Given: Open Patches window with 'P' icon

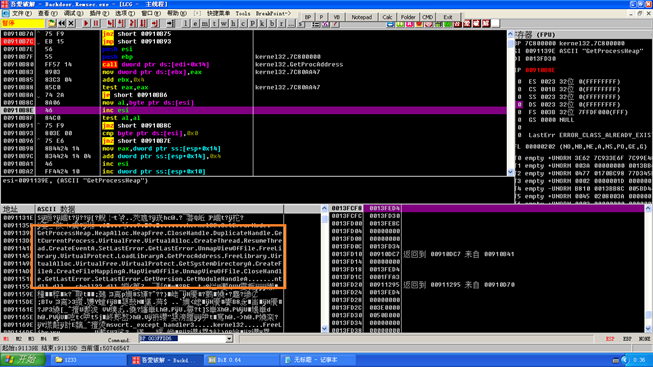Looking at the screenshot, I should [x=252, y=23].
